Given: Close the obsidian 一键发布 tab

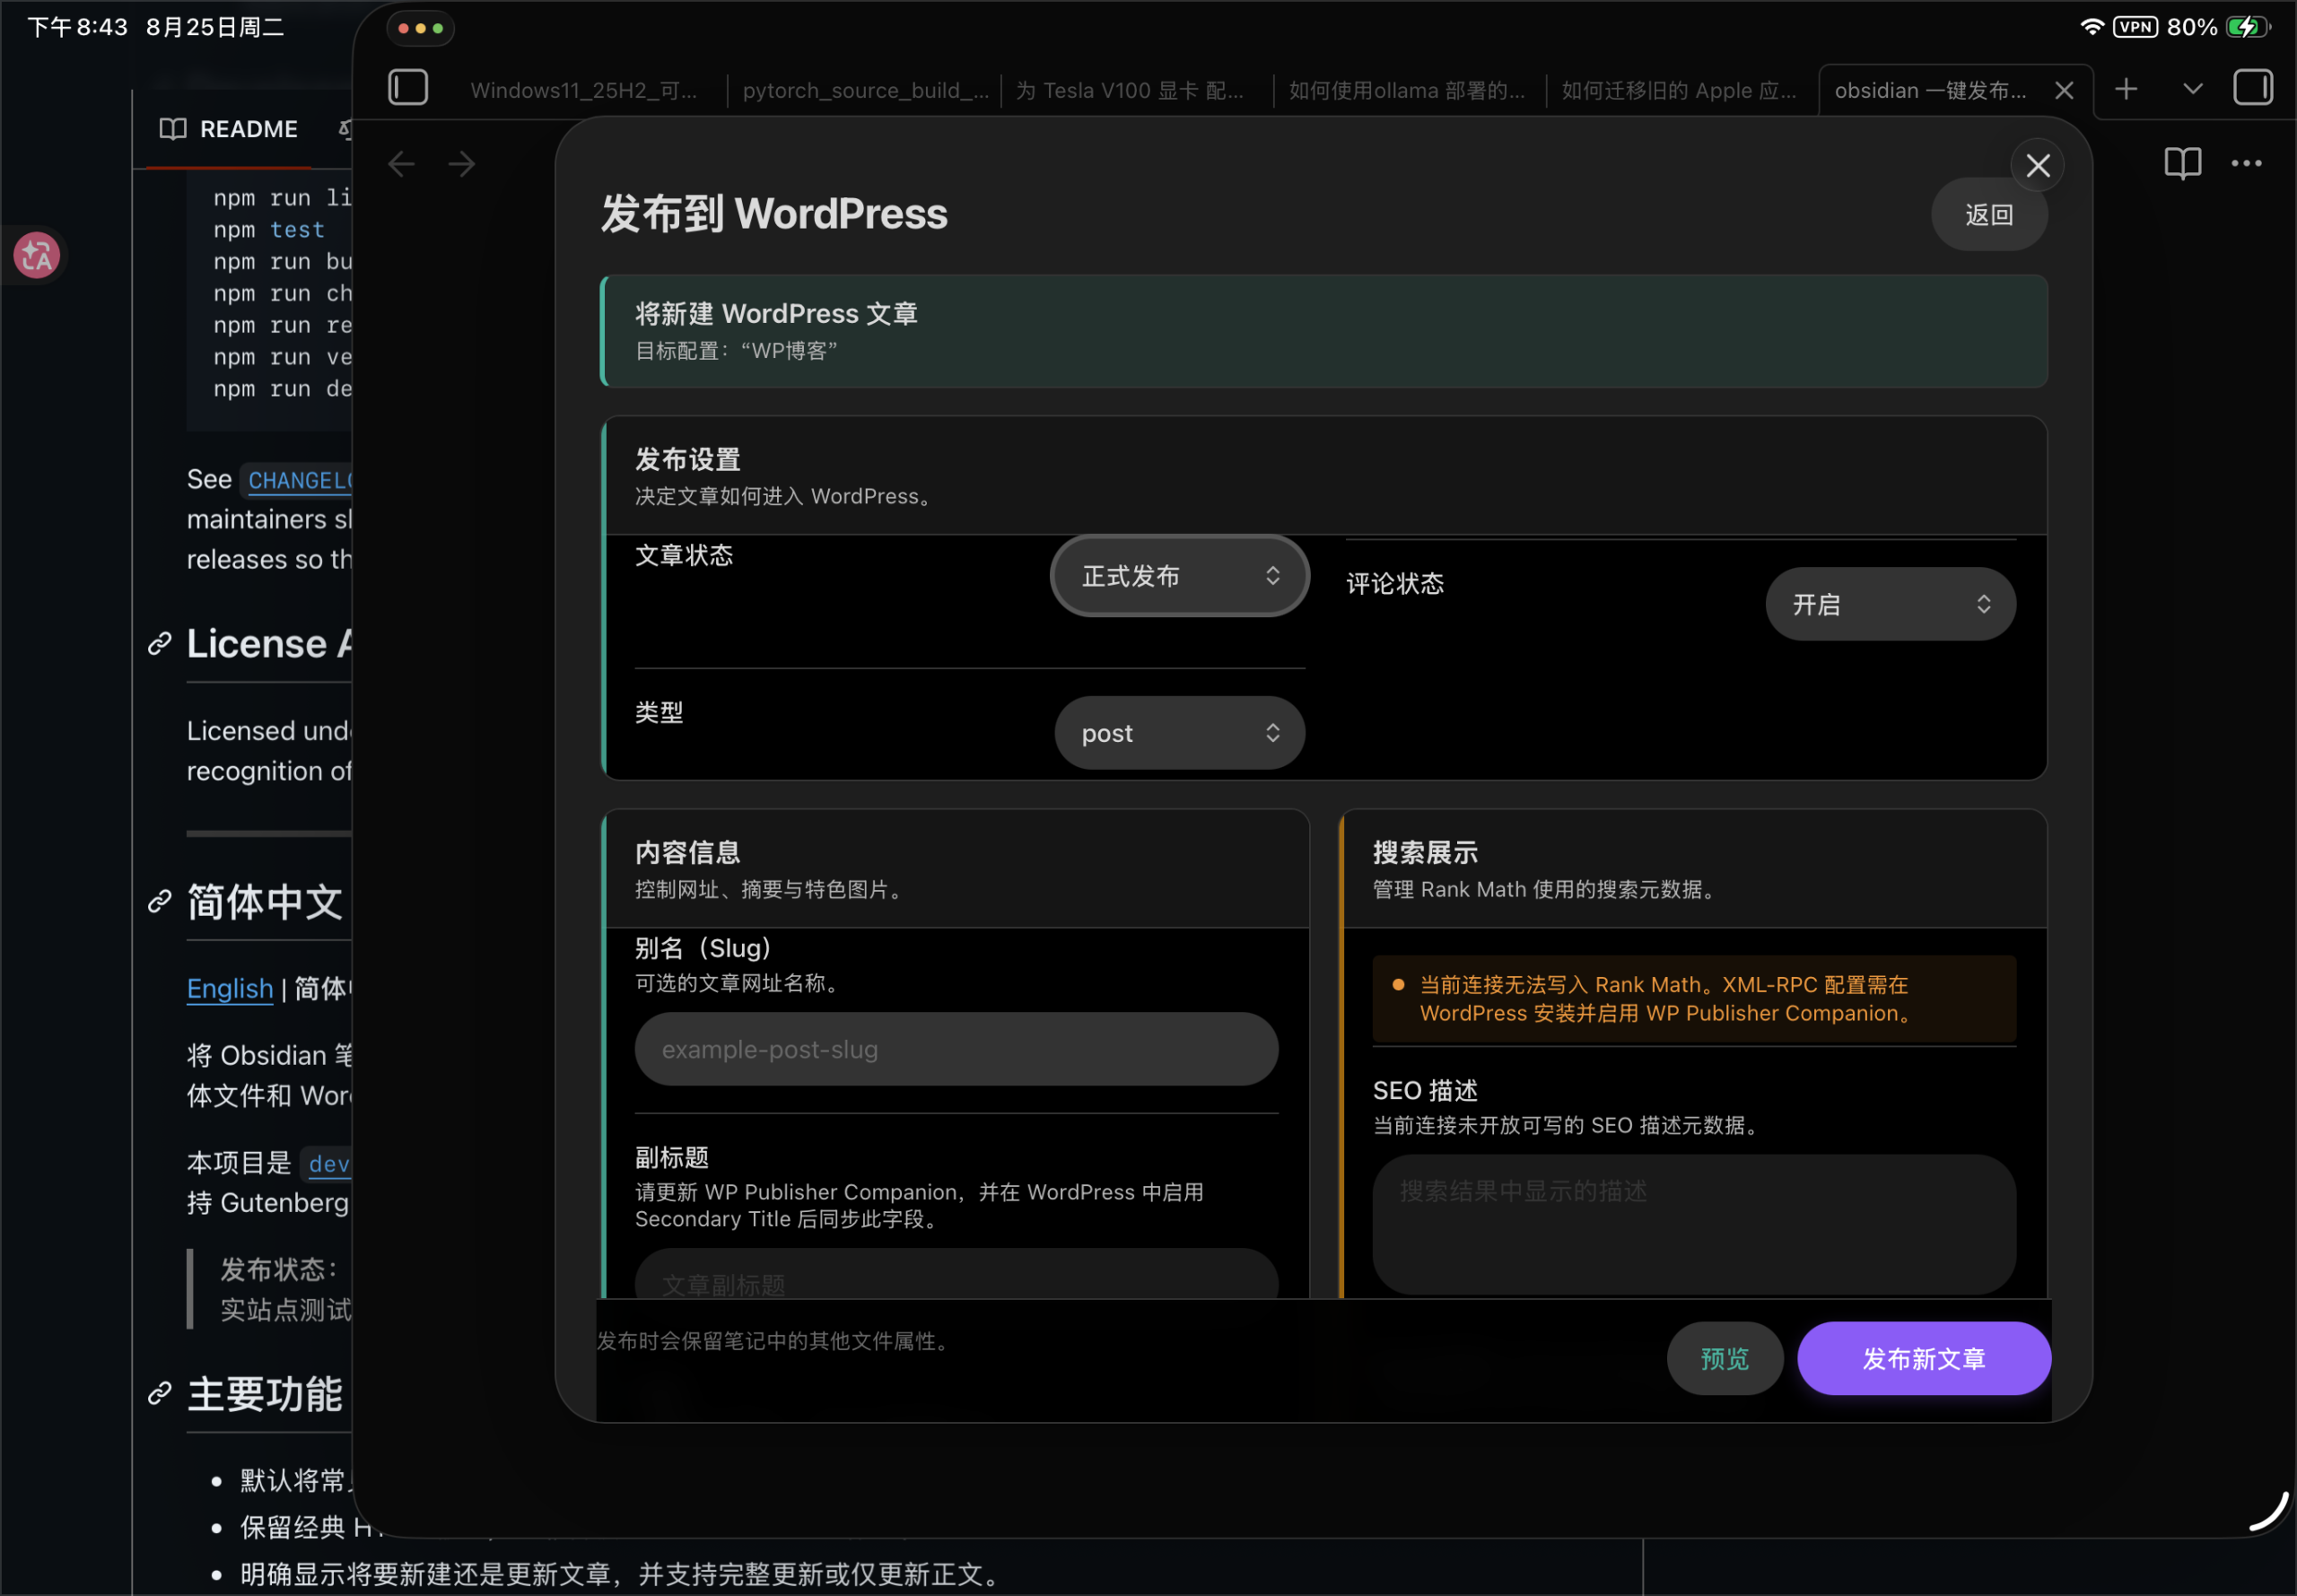Looking at the screenshot, I should click(x=2064, y=91).
